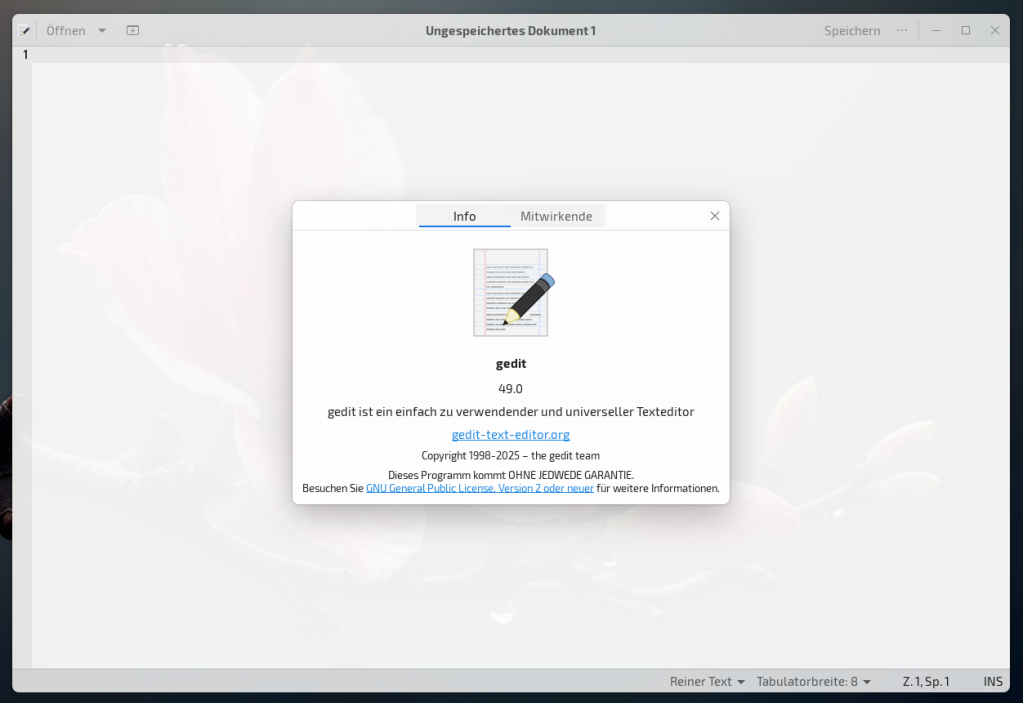
Task: Minimize the gedit window
Action: [x=936, y=31]
